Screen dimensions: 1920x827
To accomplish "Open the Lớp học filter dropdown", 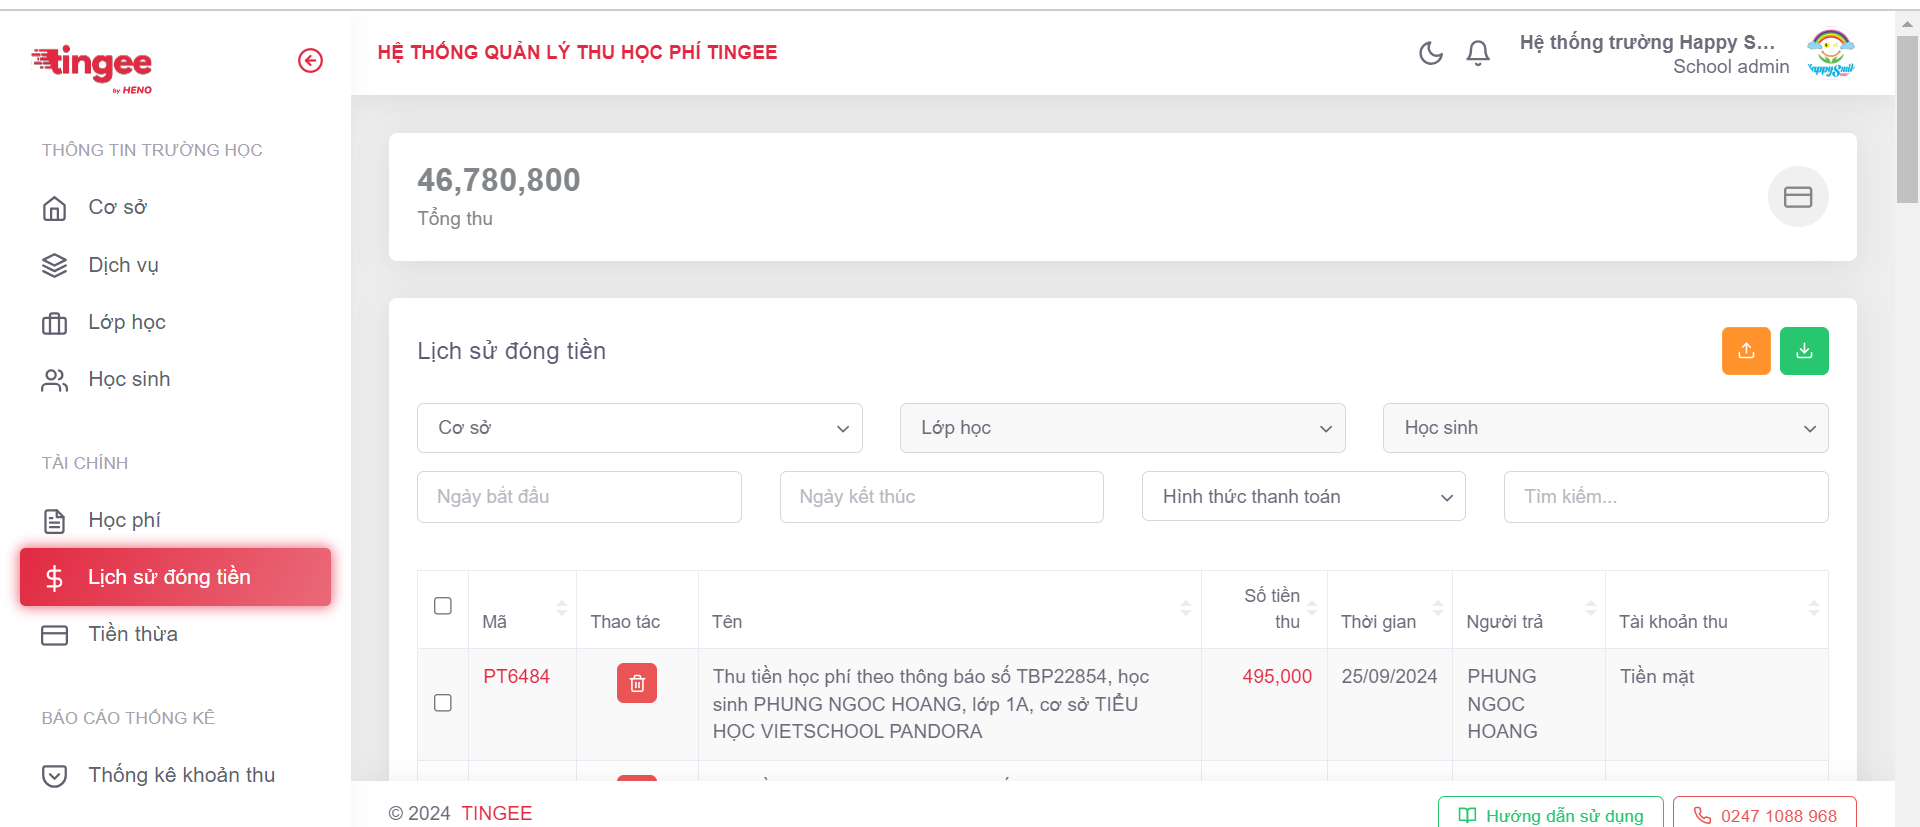I will click(1122, 428).
